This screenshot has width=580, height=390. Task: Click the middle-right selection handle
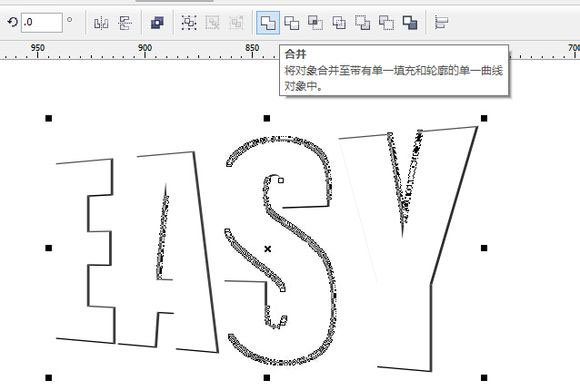(484, 248)
